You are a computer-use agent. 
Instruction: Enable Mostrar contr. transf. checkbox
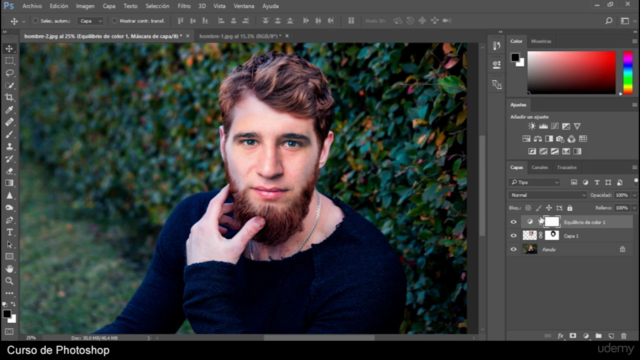coord(114,21)
